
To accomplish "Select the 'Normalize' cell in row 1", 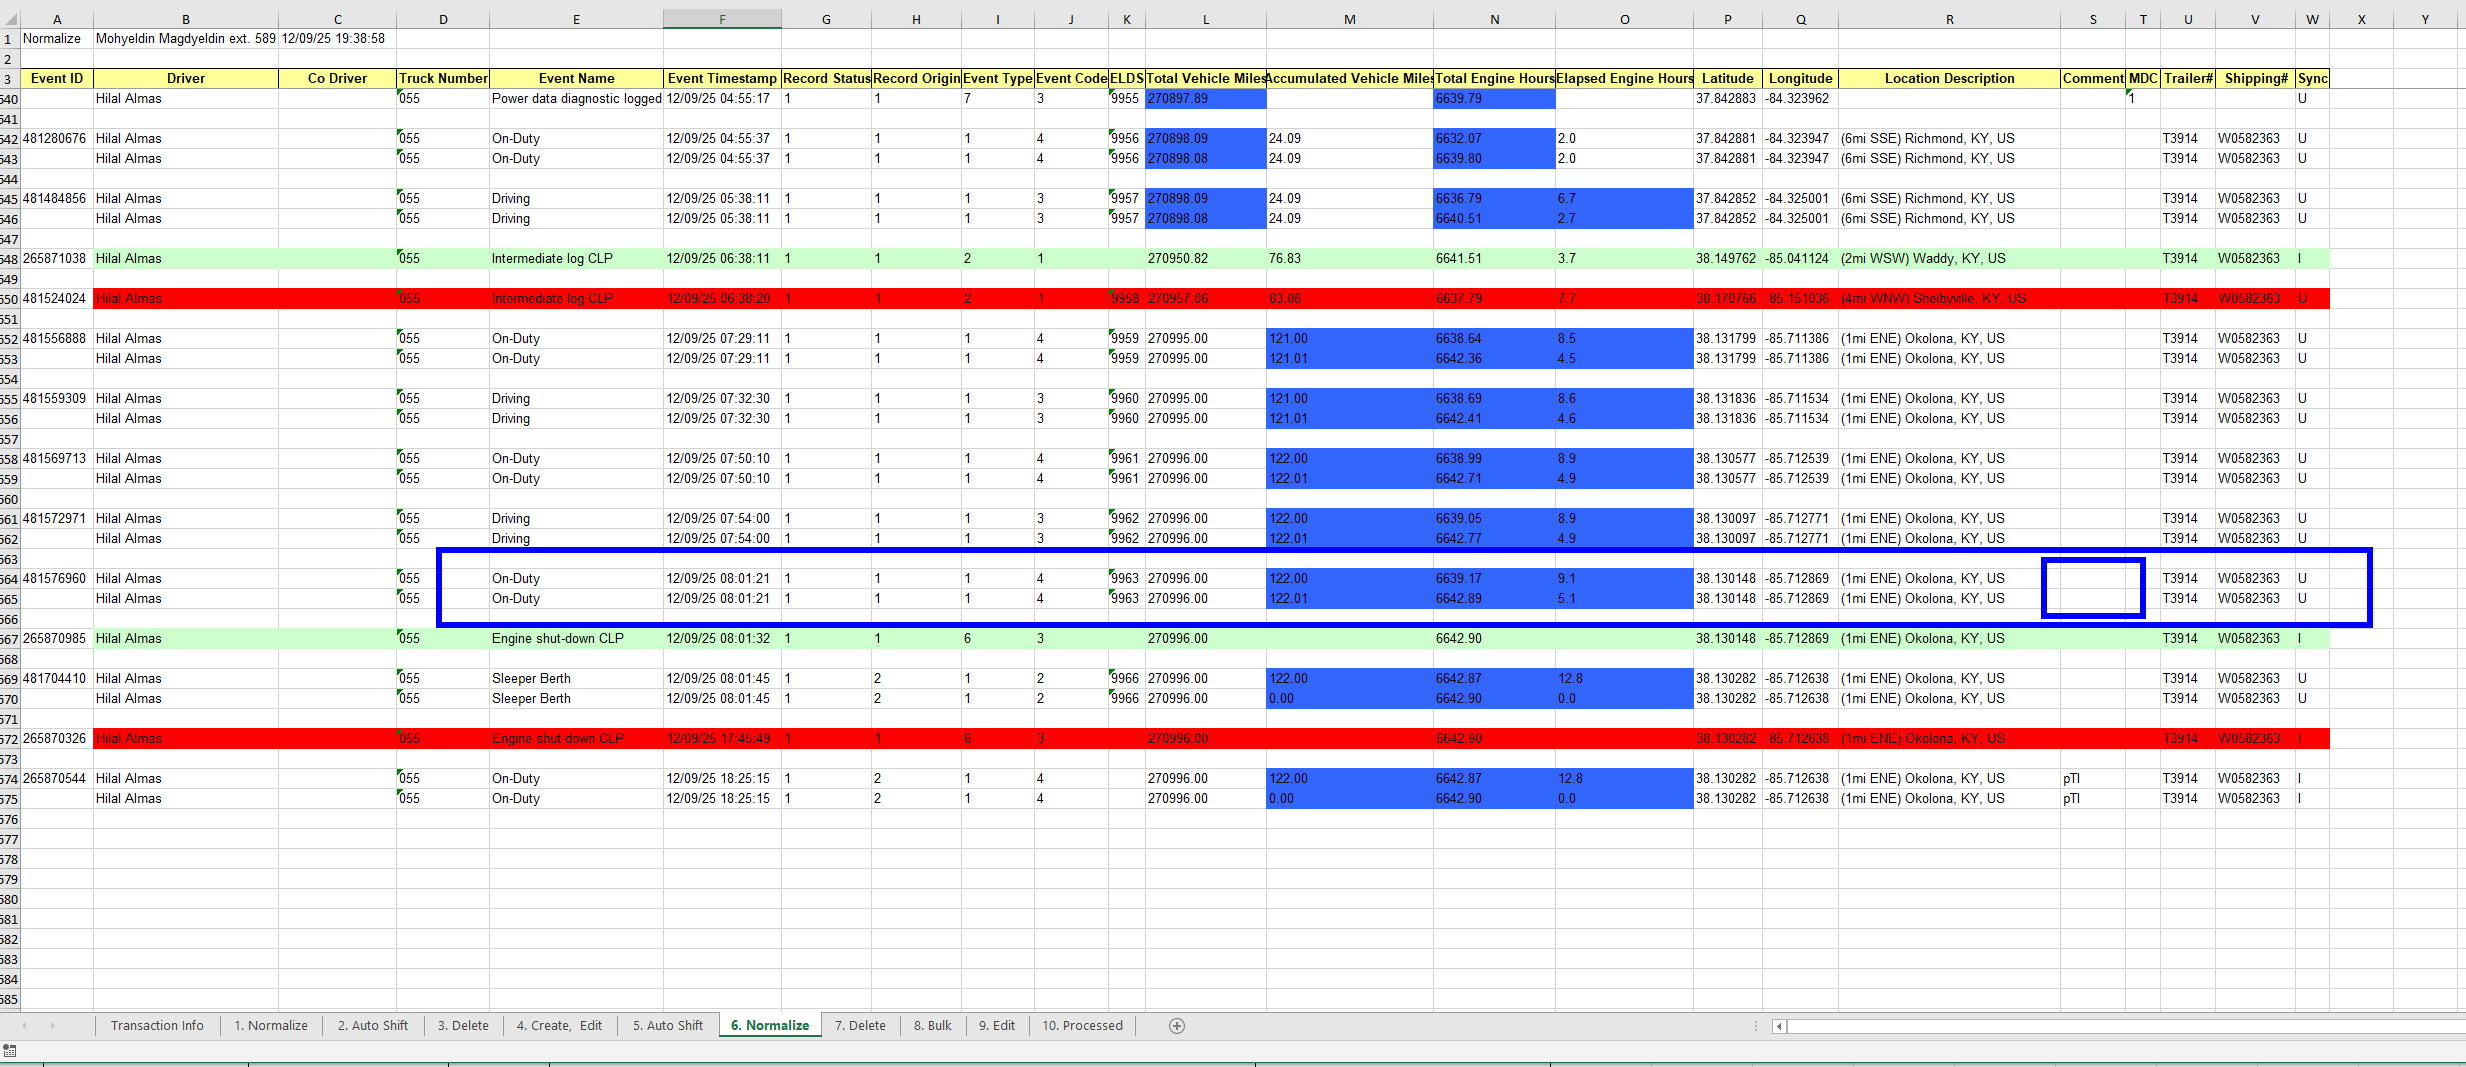I will click(x=57, y=39).
